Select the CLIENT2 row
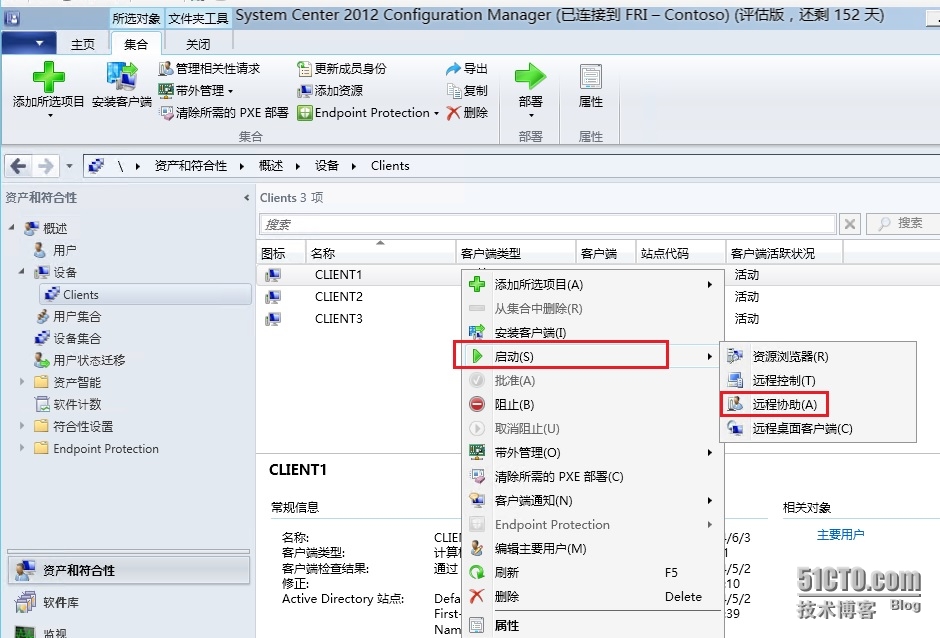The height and width of the screenshot is (638, 940). (x=339, y=297)
